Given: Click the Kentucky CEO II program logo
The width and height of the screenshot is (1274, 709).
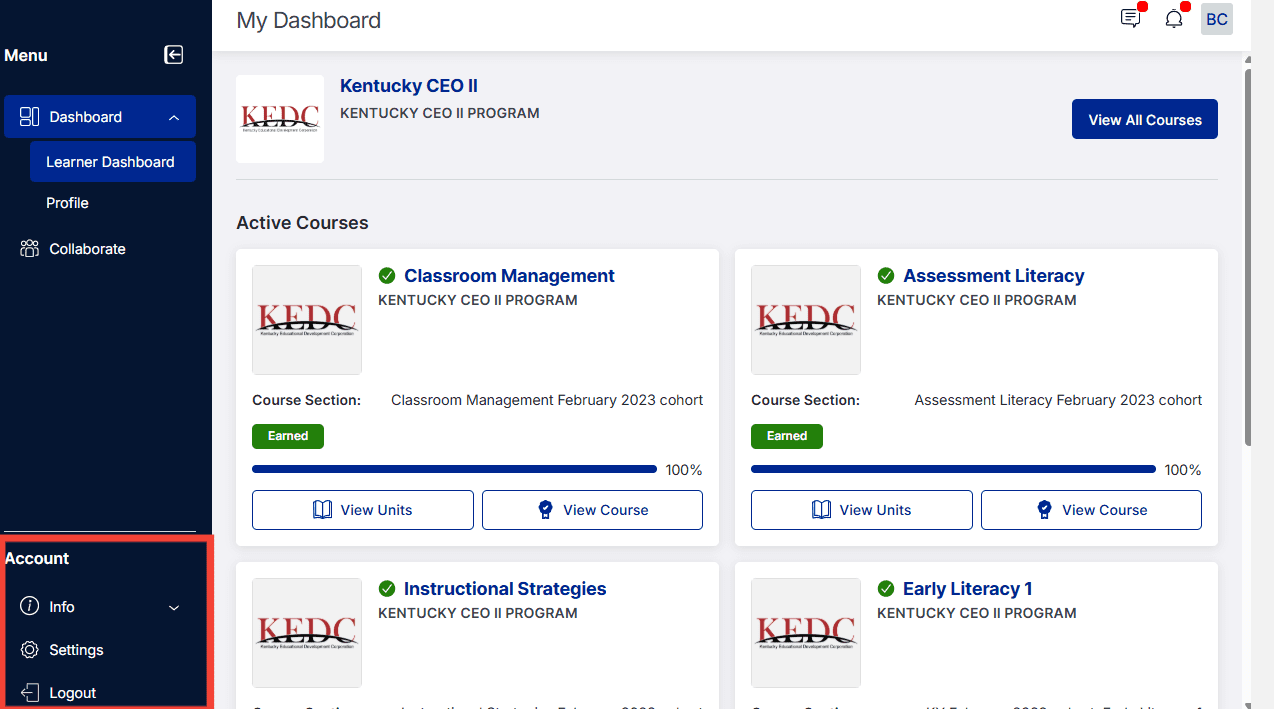Looking at the screenshot, I should [280, 119].
